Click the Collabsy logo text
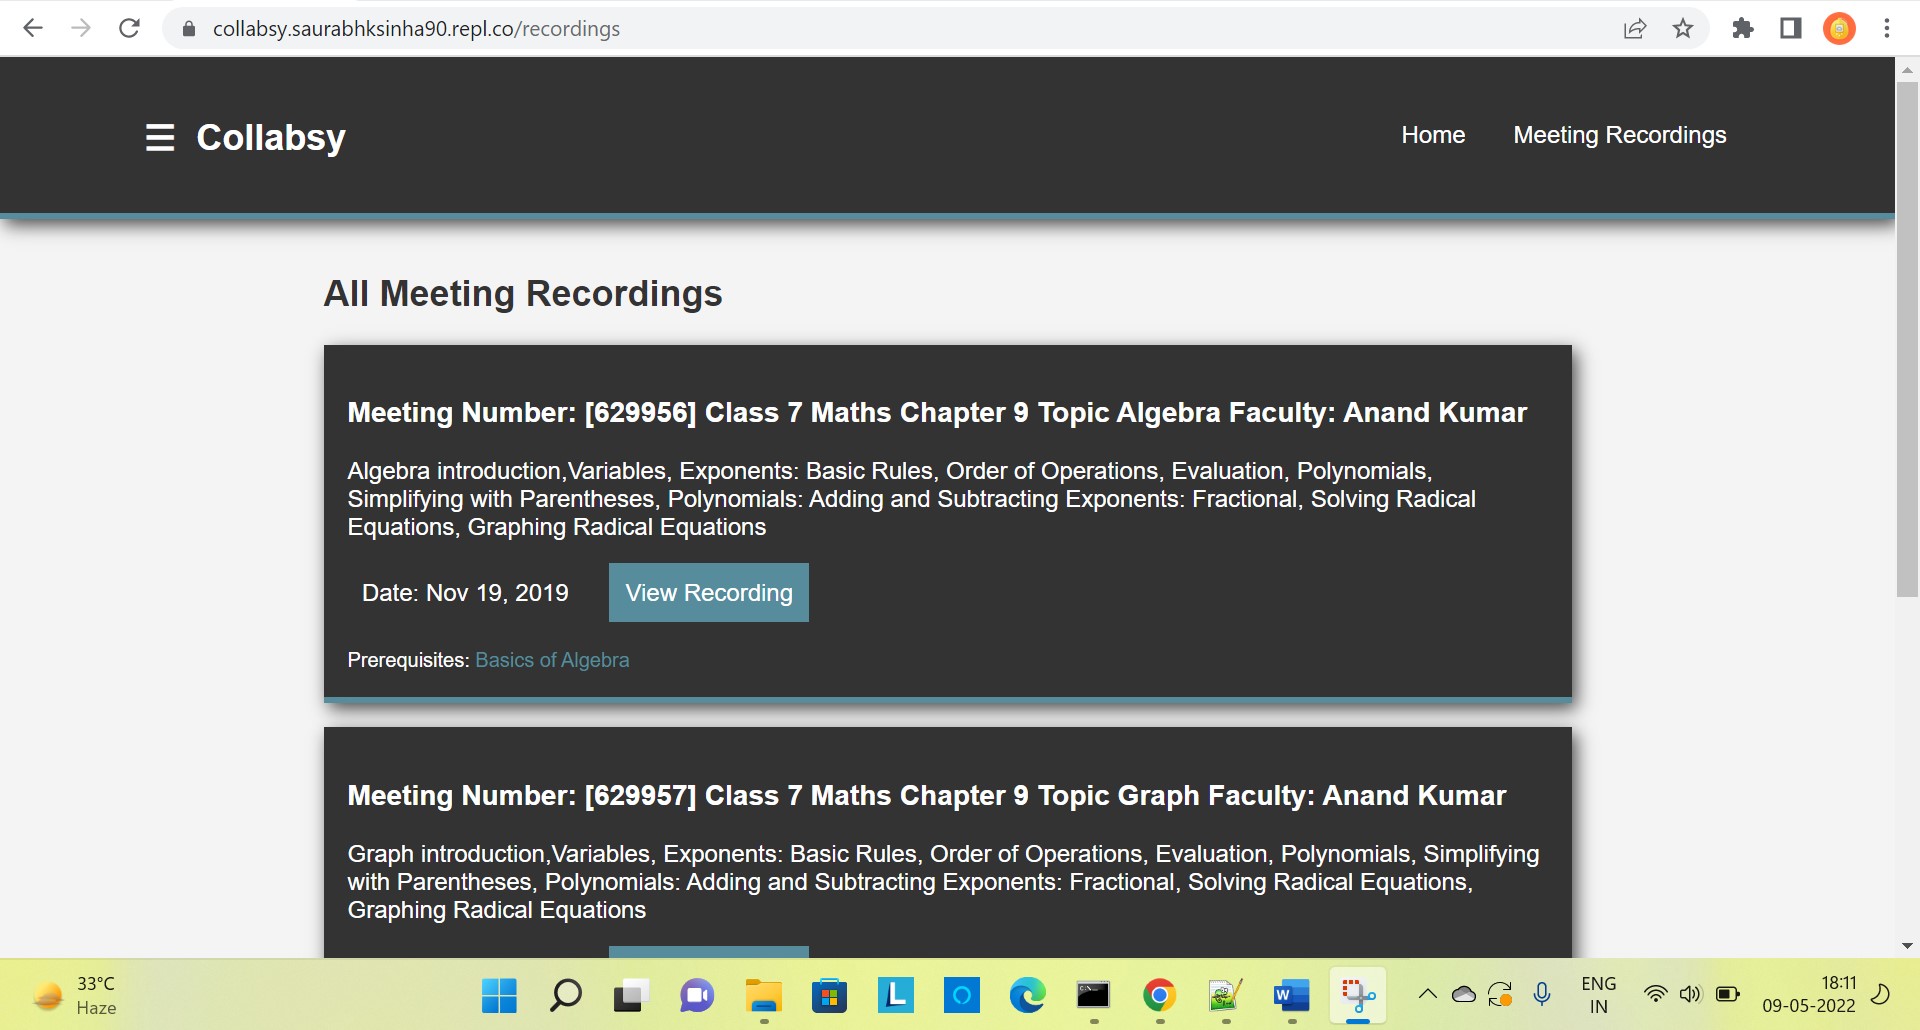Viewport: 1920px width, 1030px height. point(271,138)
